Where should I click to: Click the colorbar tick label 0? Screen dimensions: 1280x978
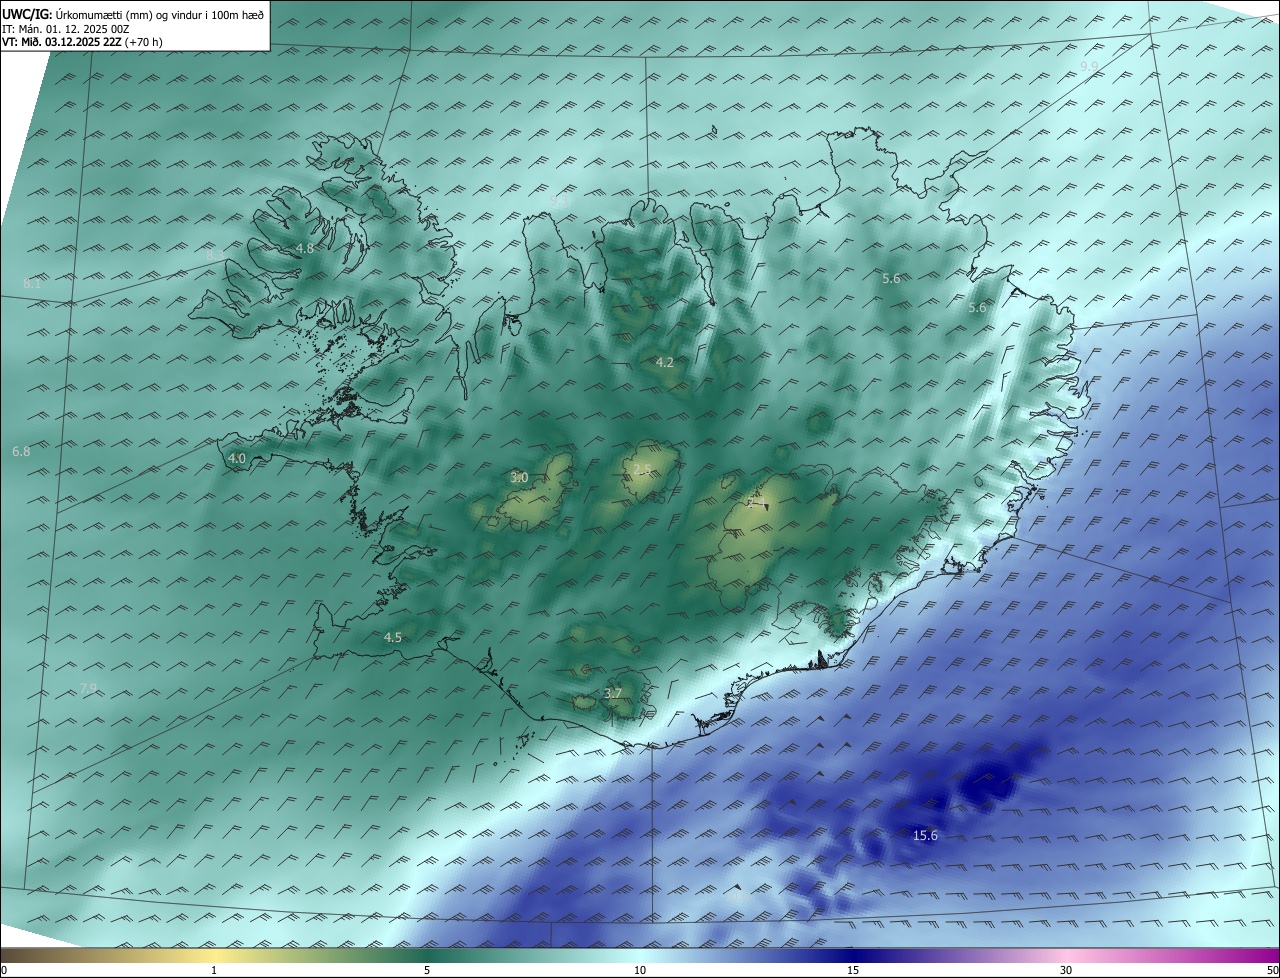click(4, 971)
